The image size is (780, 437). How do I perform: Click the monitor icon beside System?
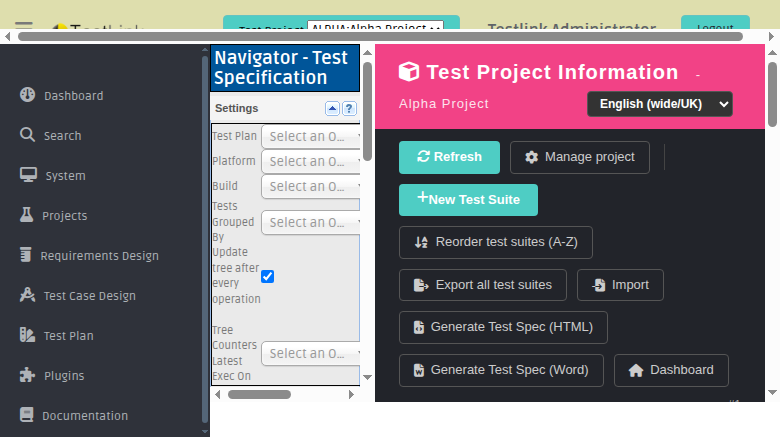[28, 175]
